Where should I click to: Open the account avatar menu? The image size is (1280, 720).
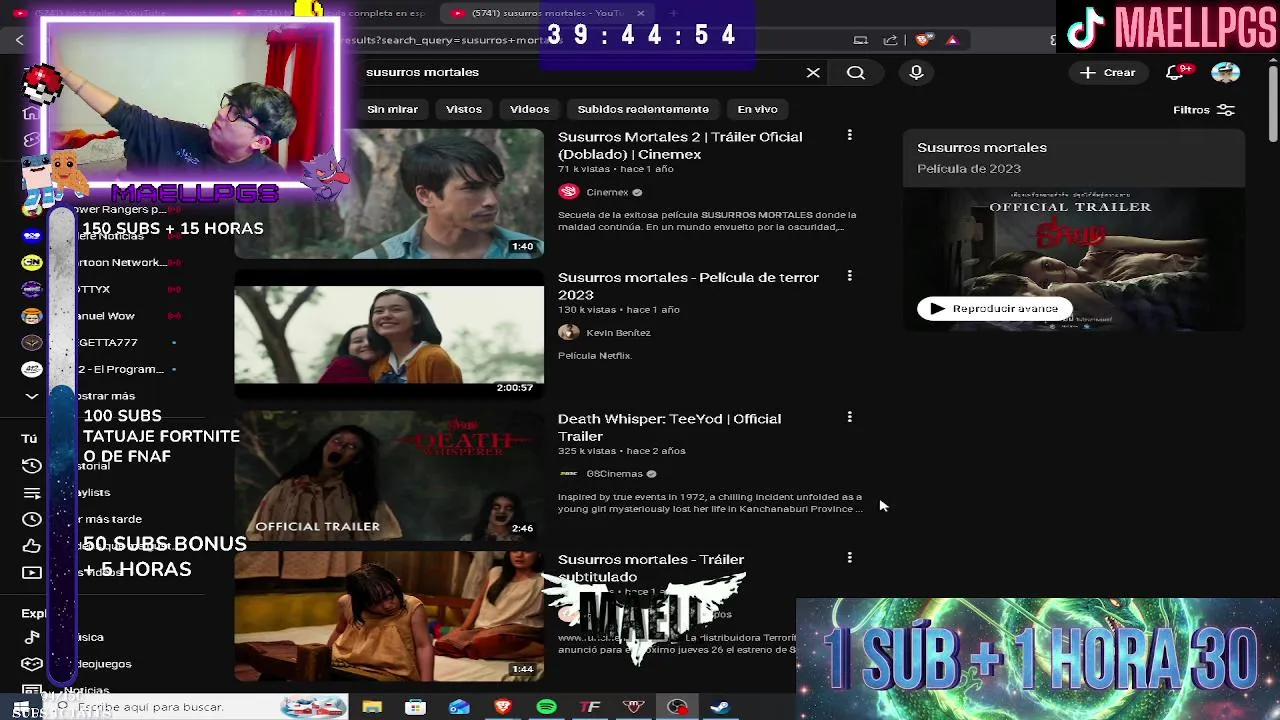click(1225, 72)
